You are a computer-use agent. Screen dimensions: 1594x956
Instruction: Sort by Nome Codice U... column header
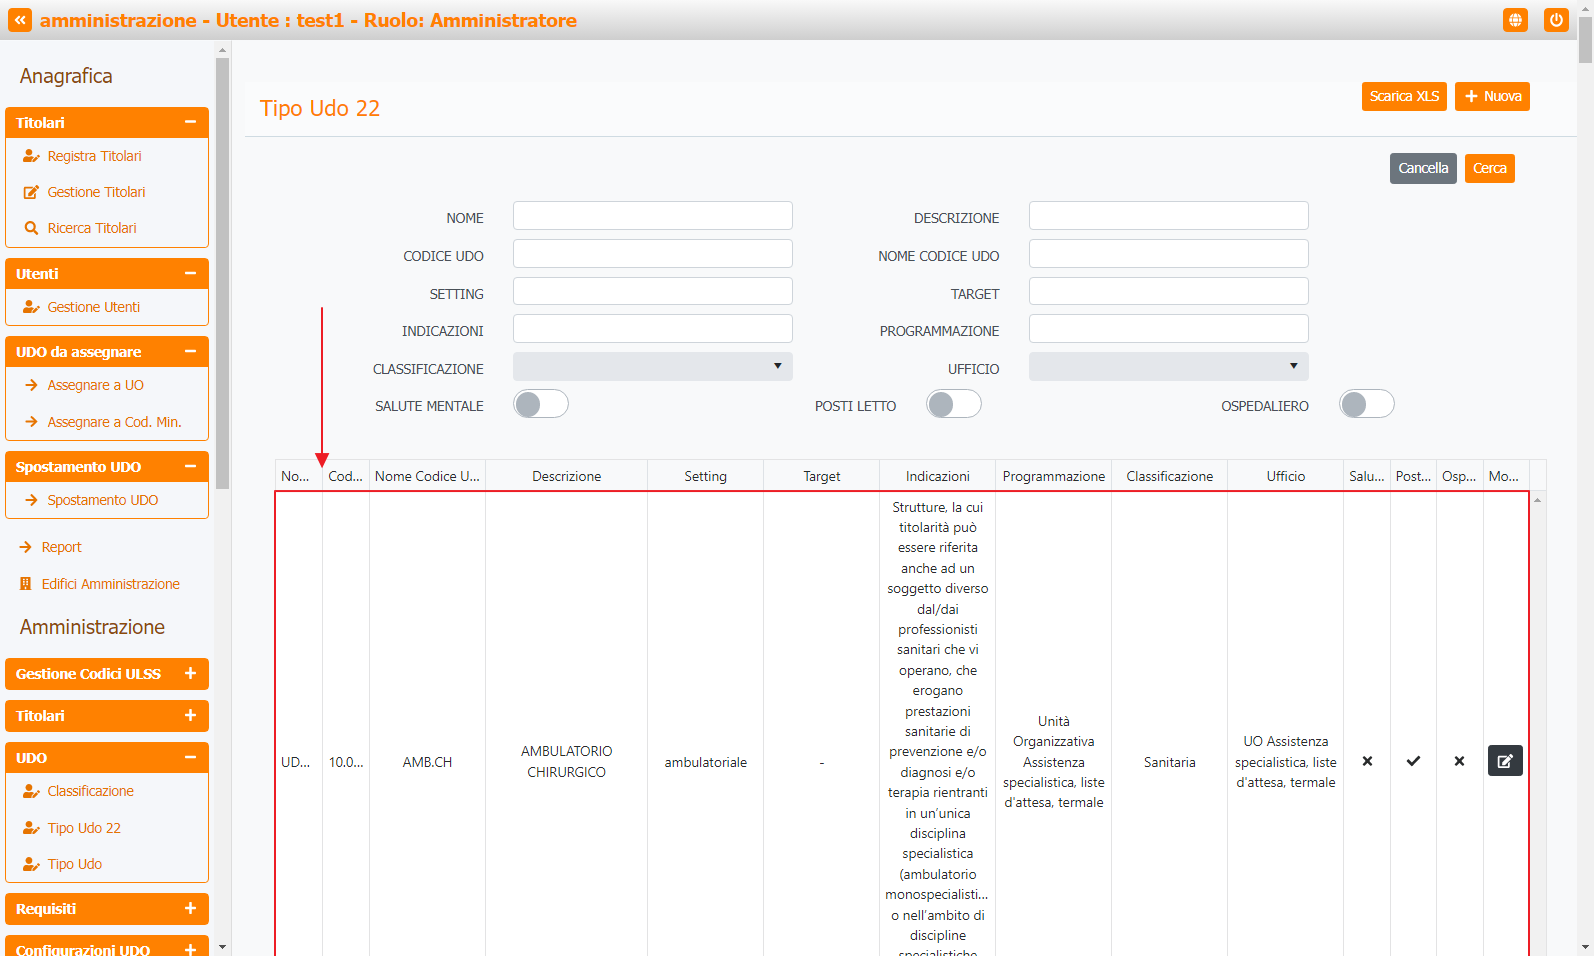[427, 476]
